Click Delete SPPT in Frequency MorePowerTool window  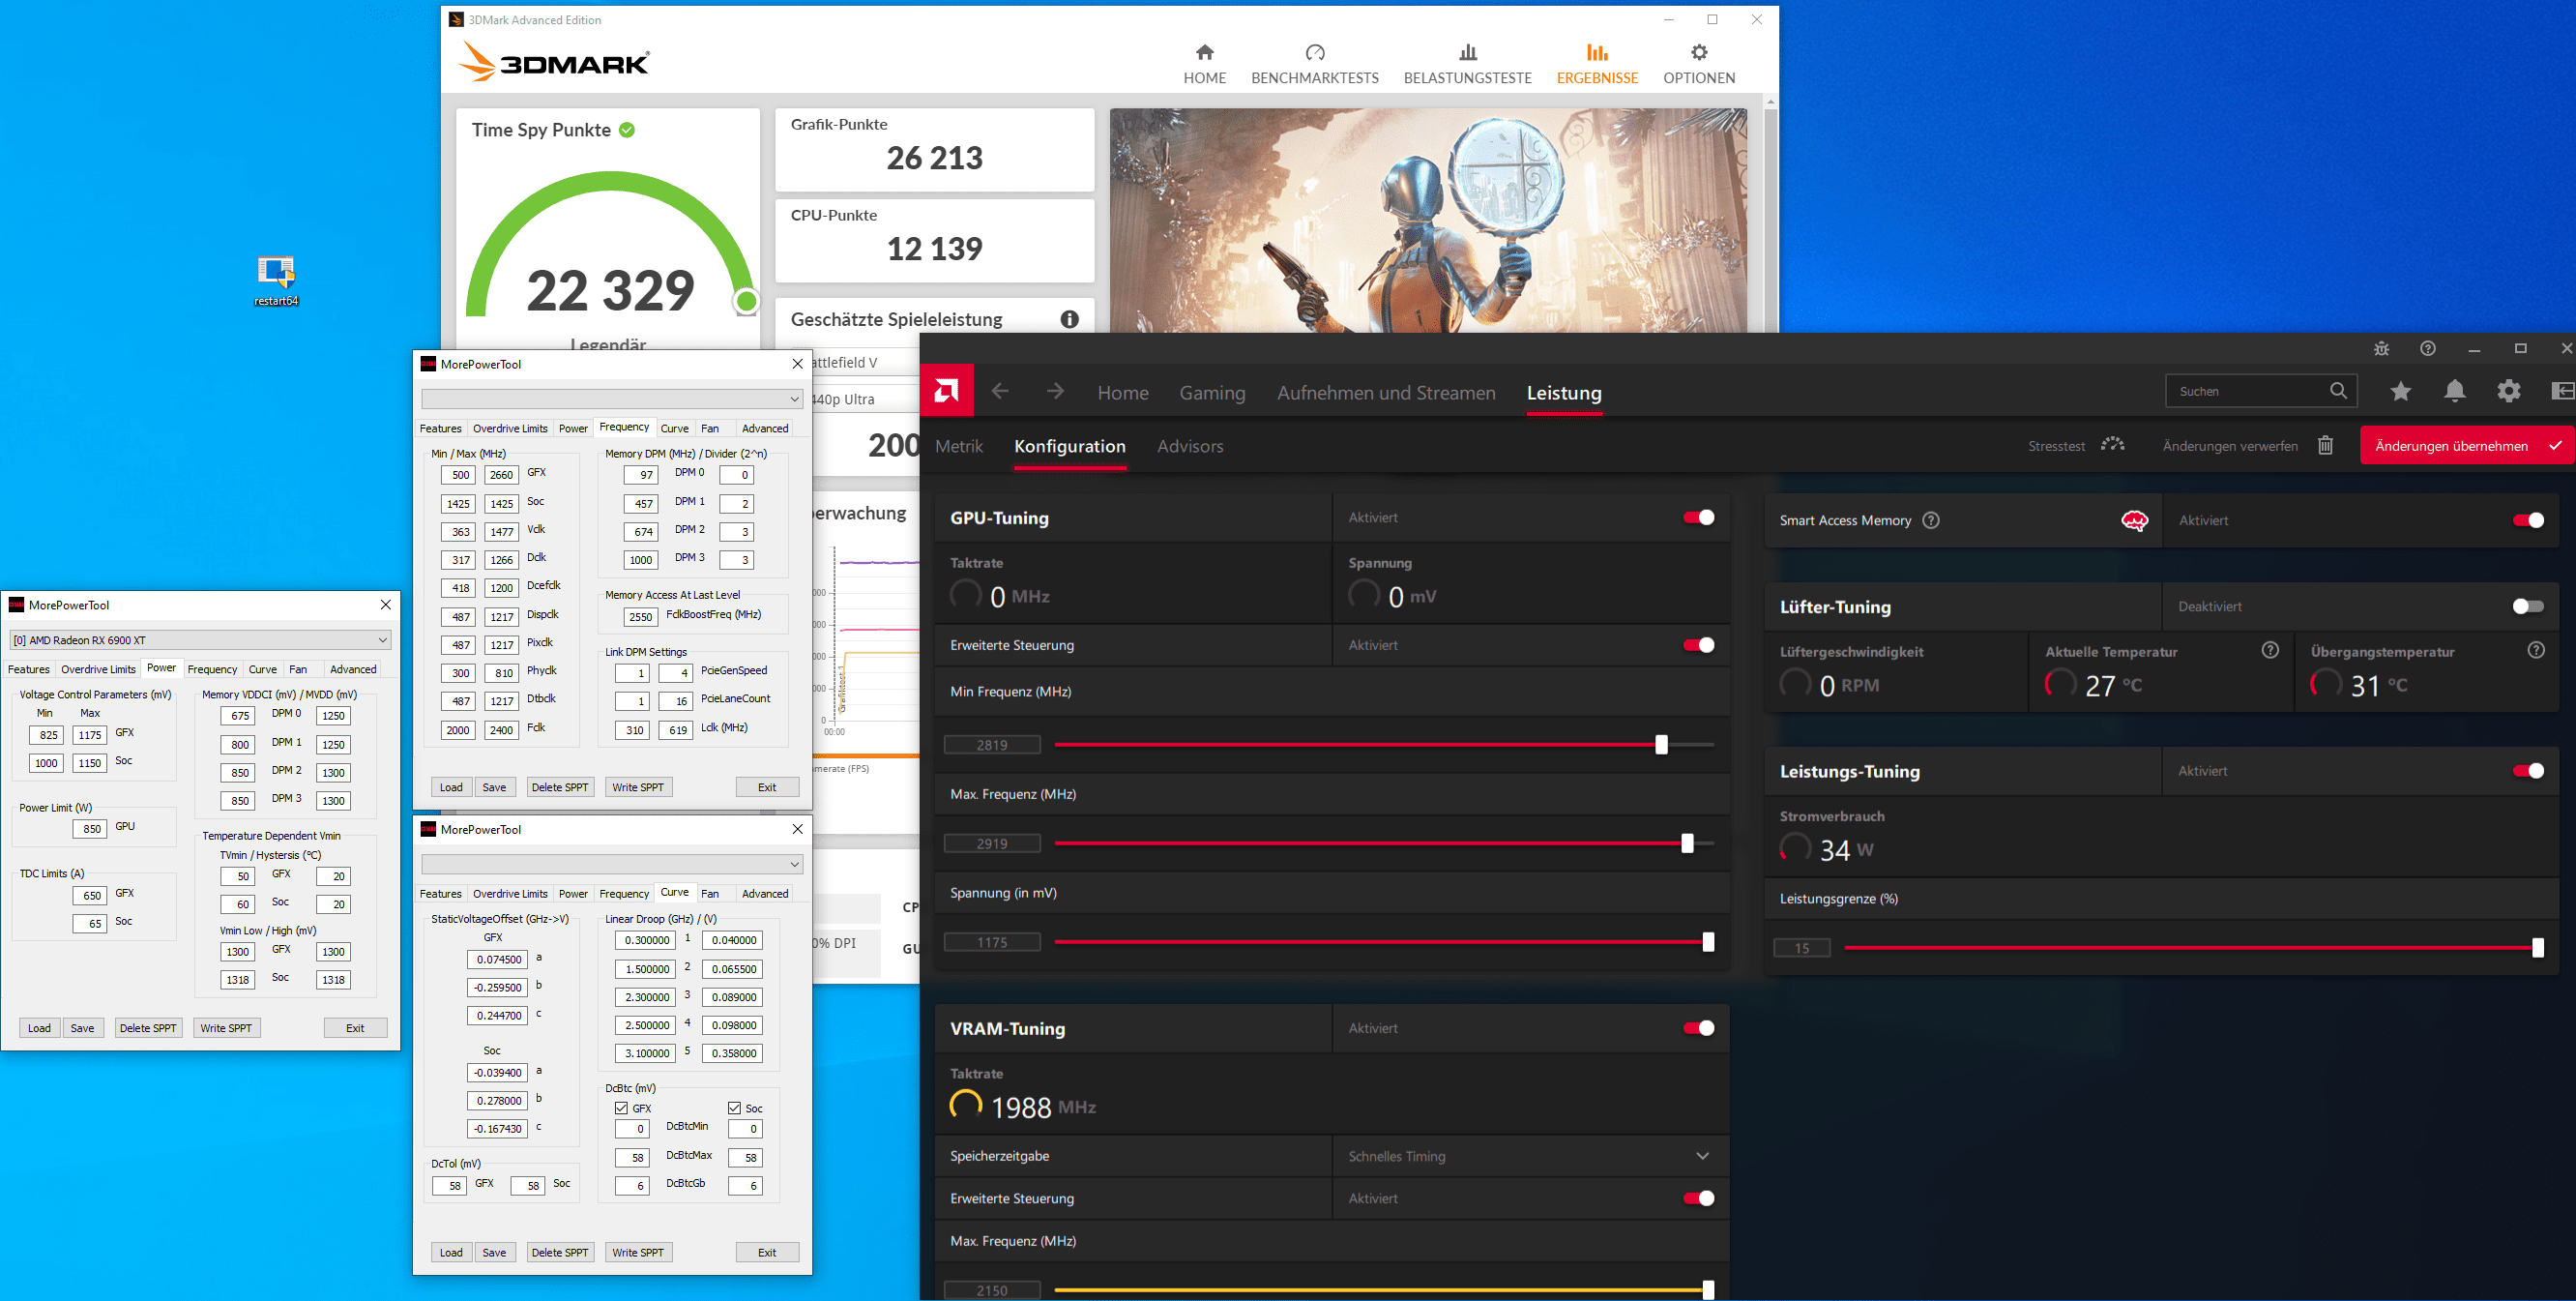point(560,787)
